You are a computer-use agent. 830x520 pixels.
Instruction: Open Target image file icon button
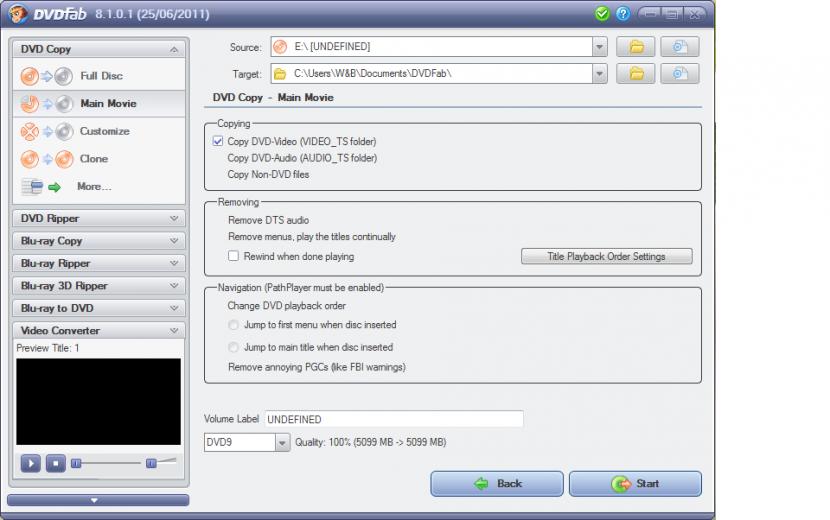point(680,74)
